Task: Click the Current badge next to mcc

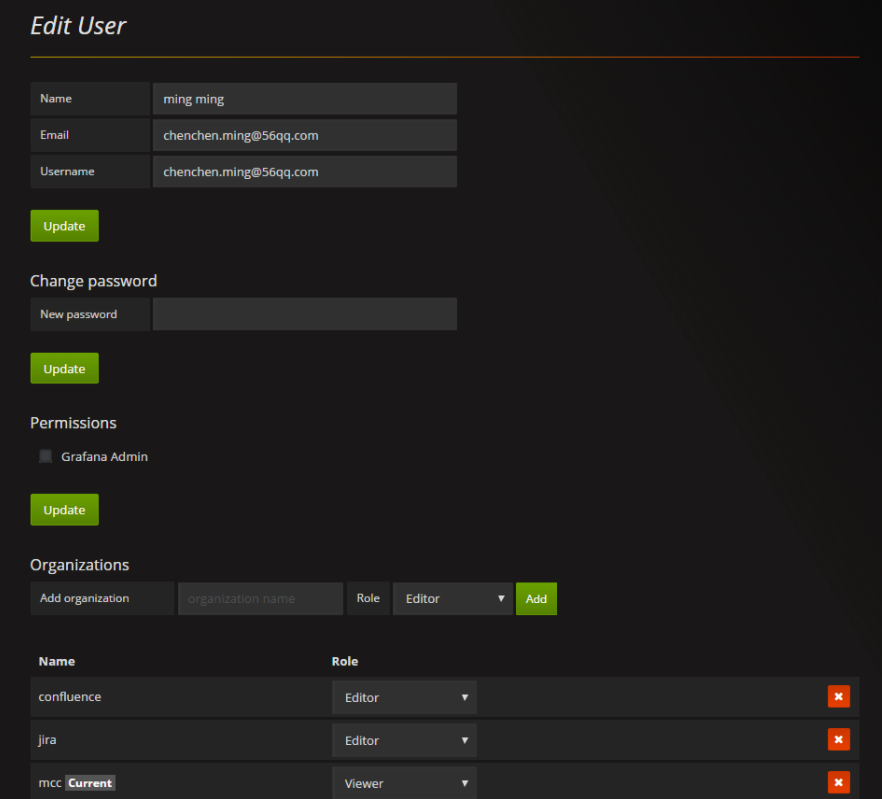Action: tap(90, 783)
